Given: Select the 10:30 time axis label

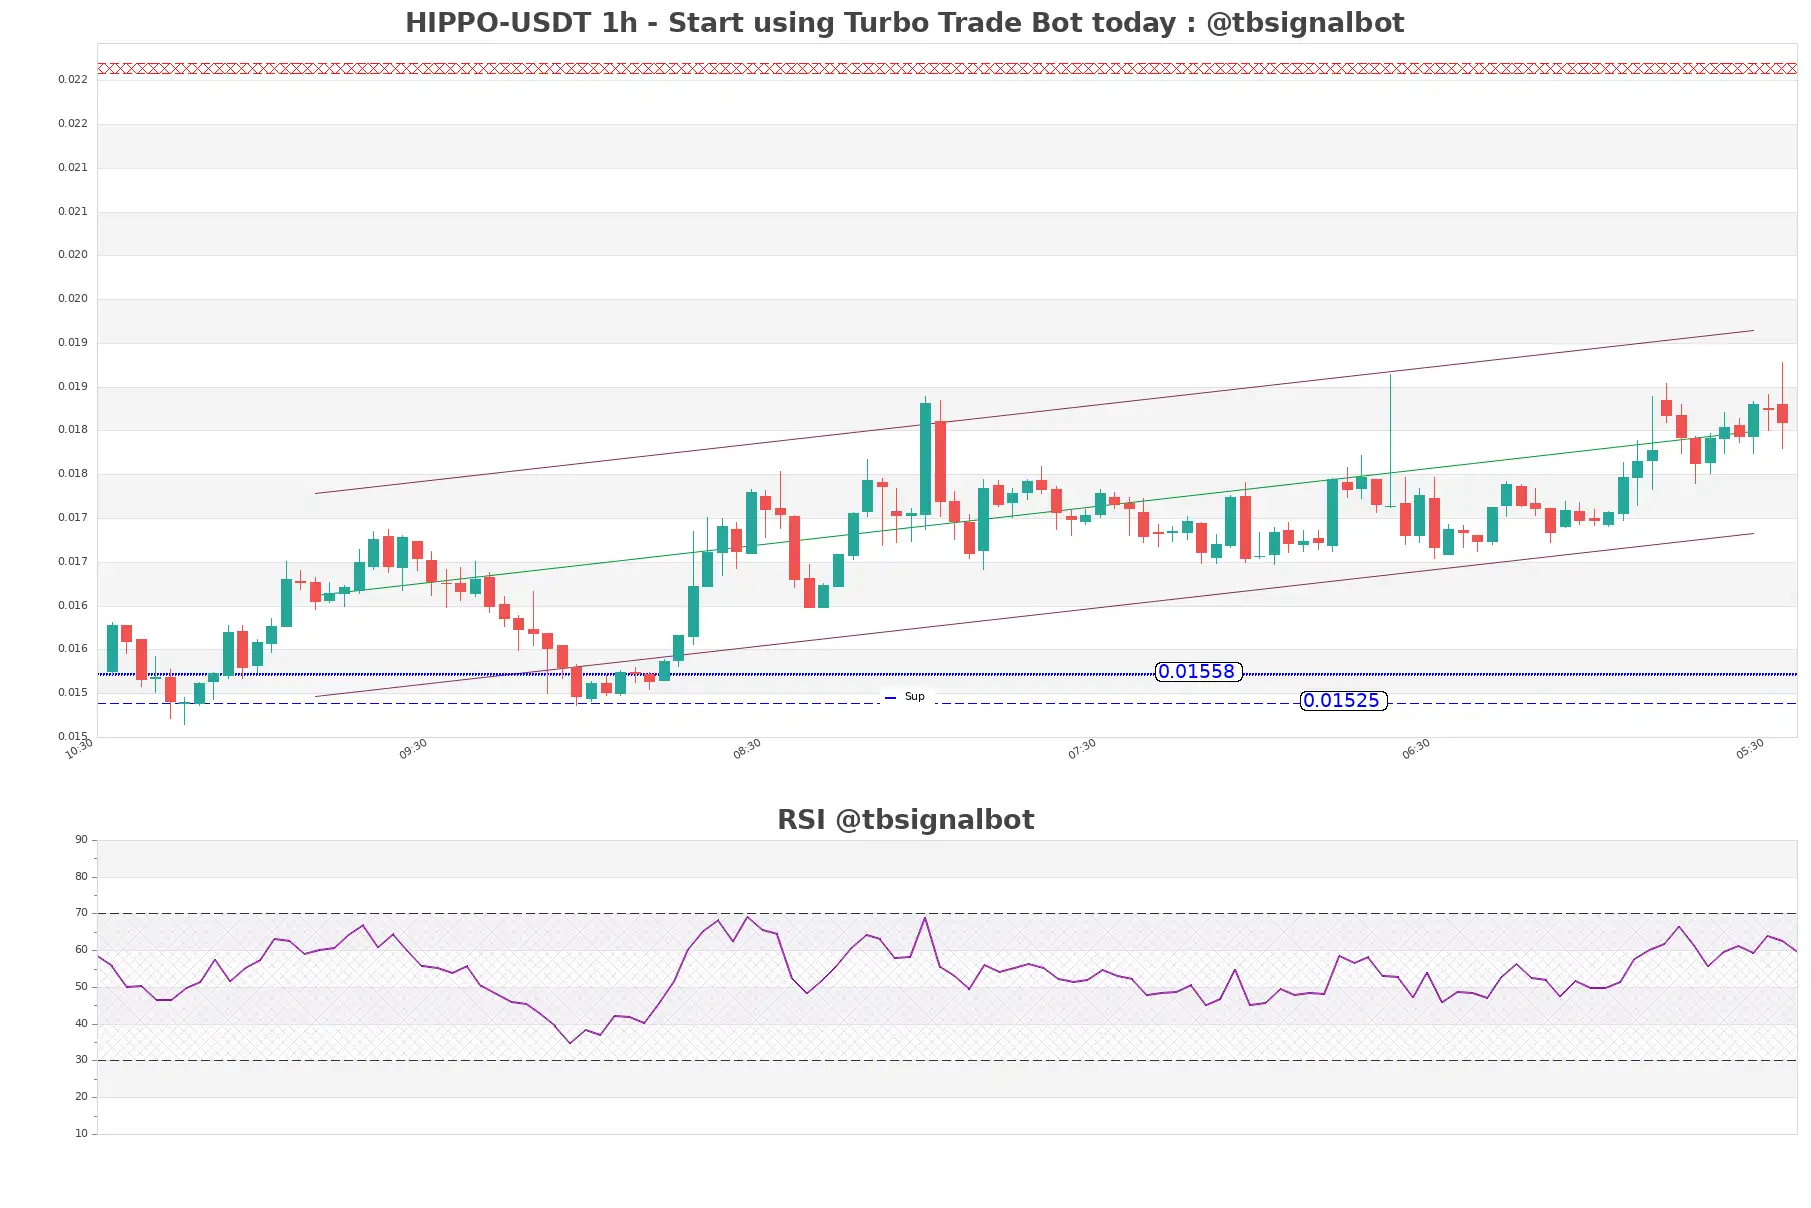Looking at the screenshot, I should click(79, 749).
